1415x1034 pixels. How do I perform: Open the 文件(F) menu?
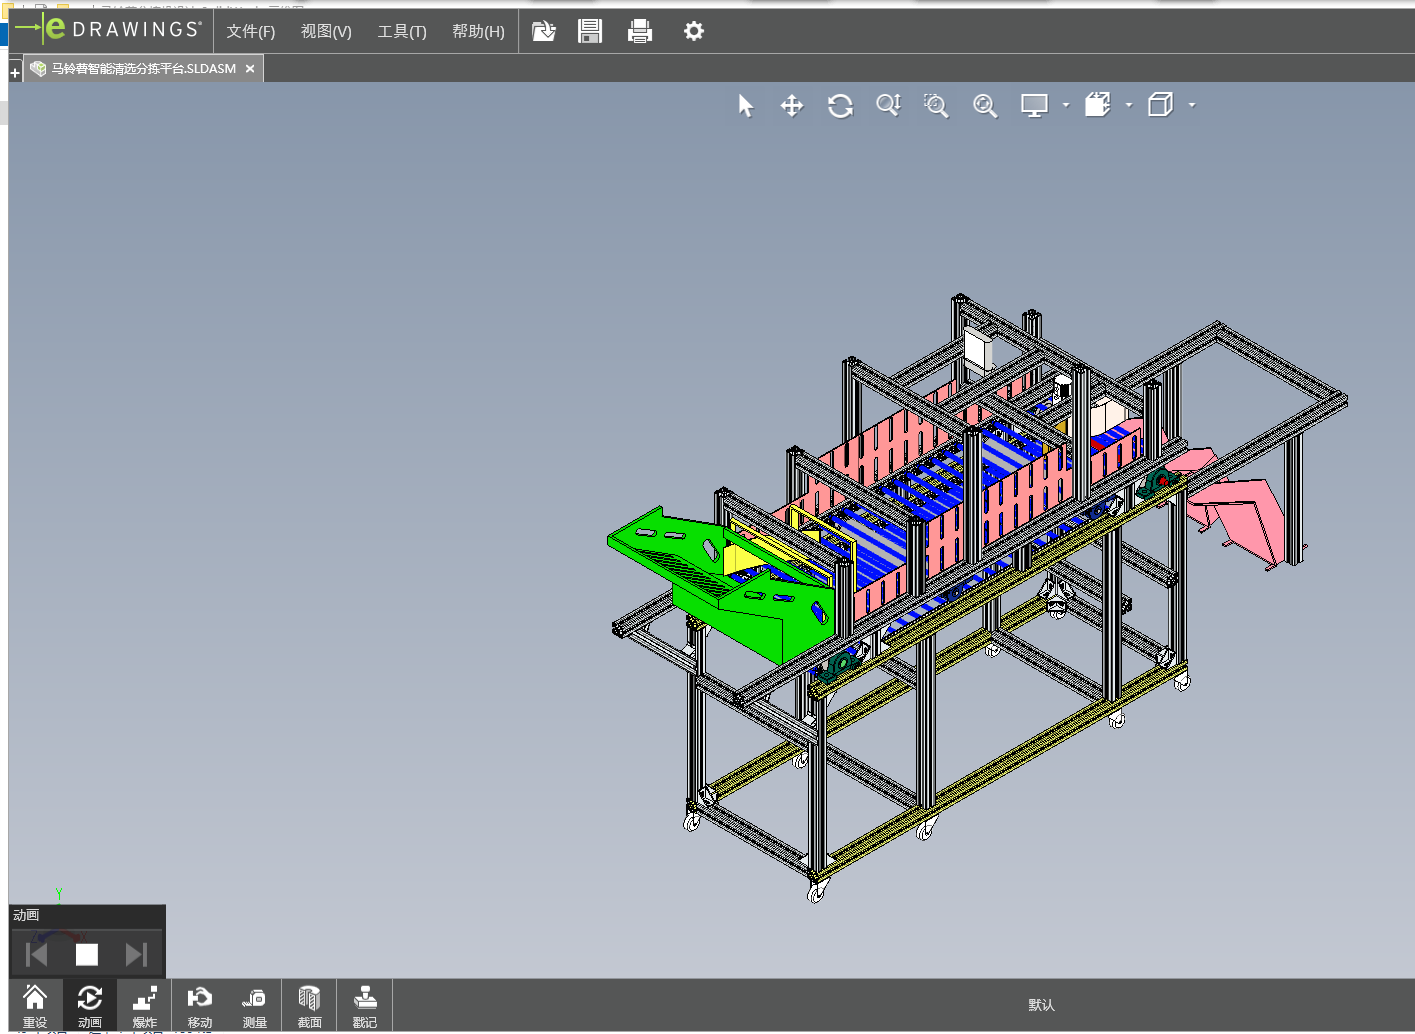click(250, 32)
